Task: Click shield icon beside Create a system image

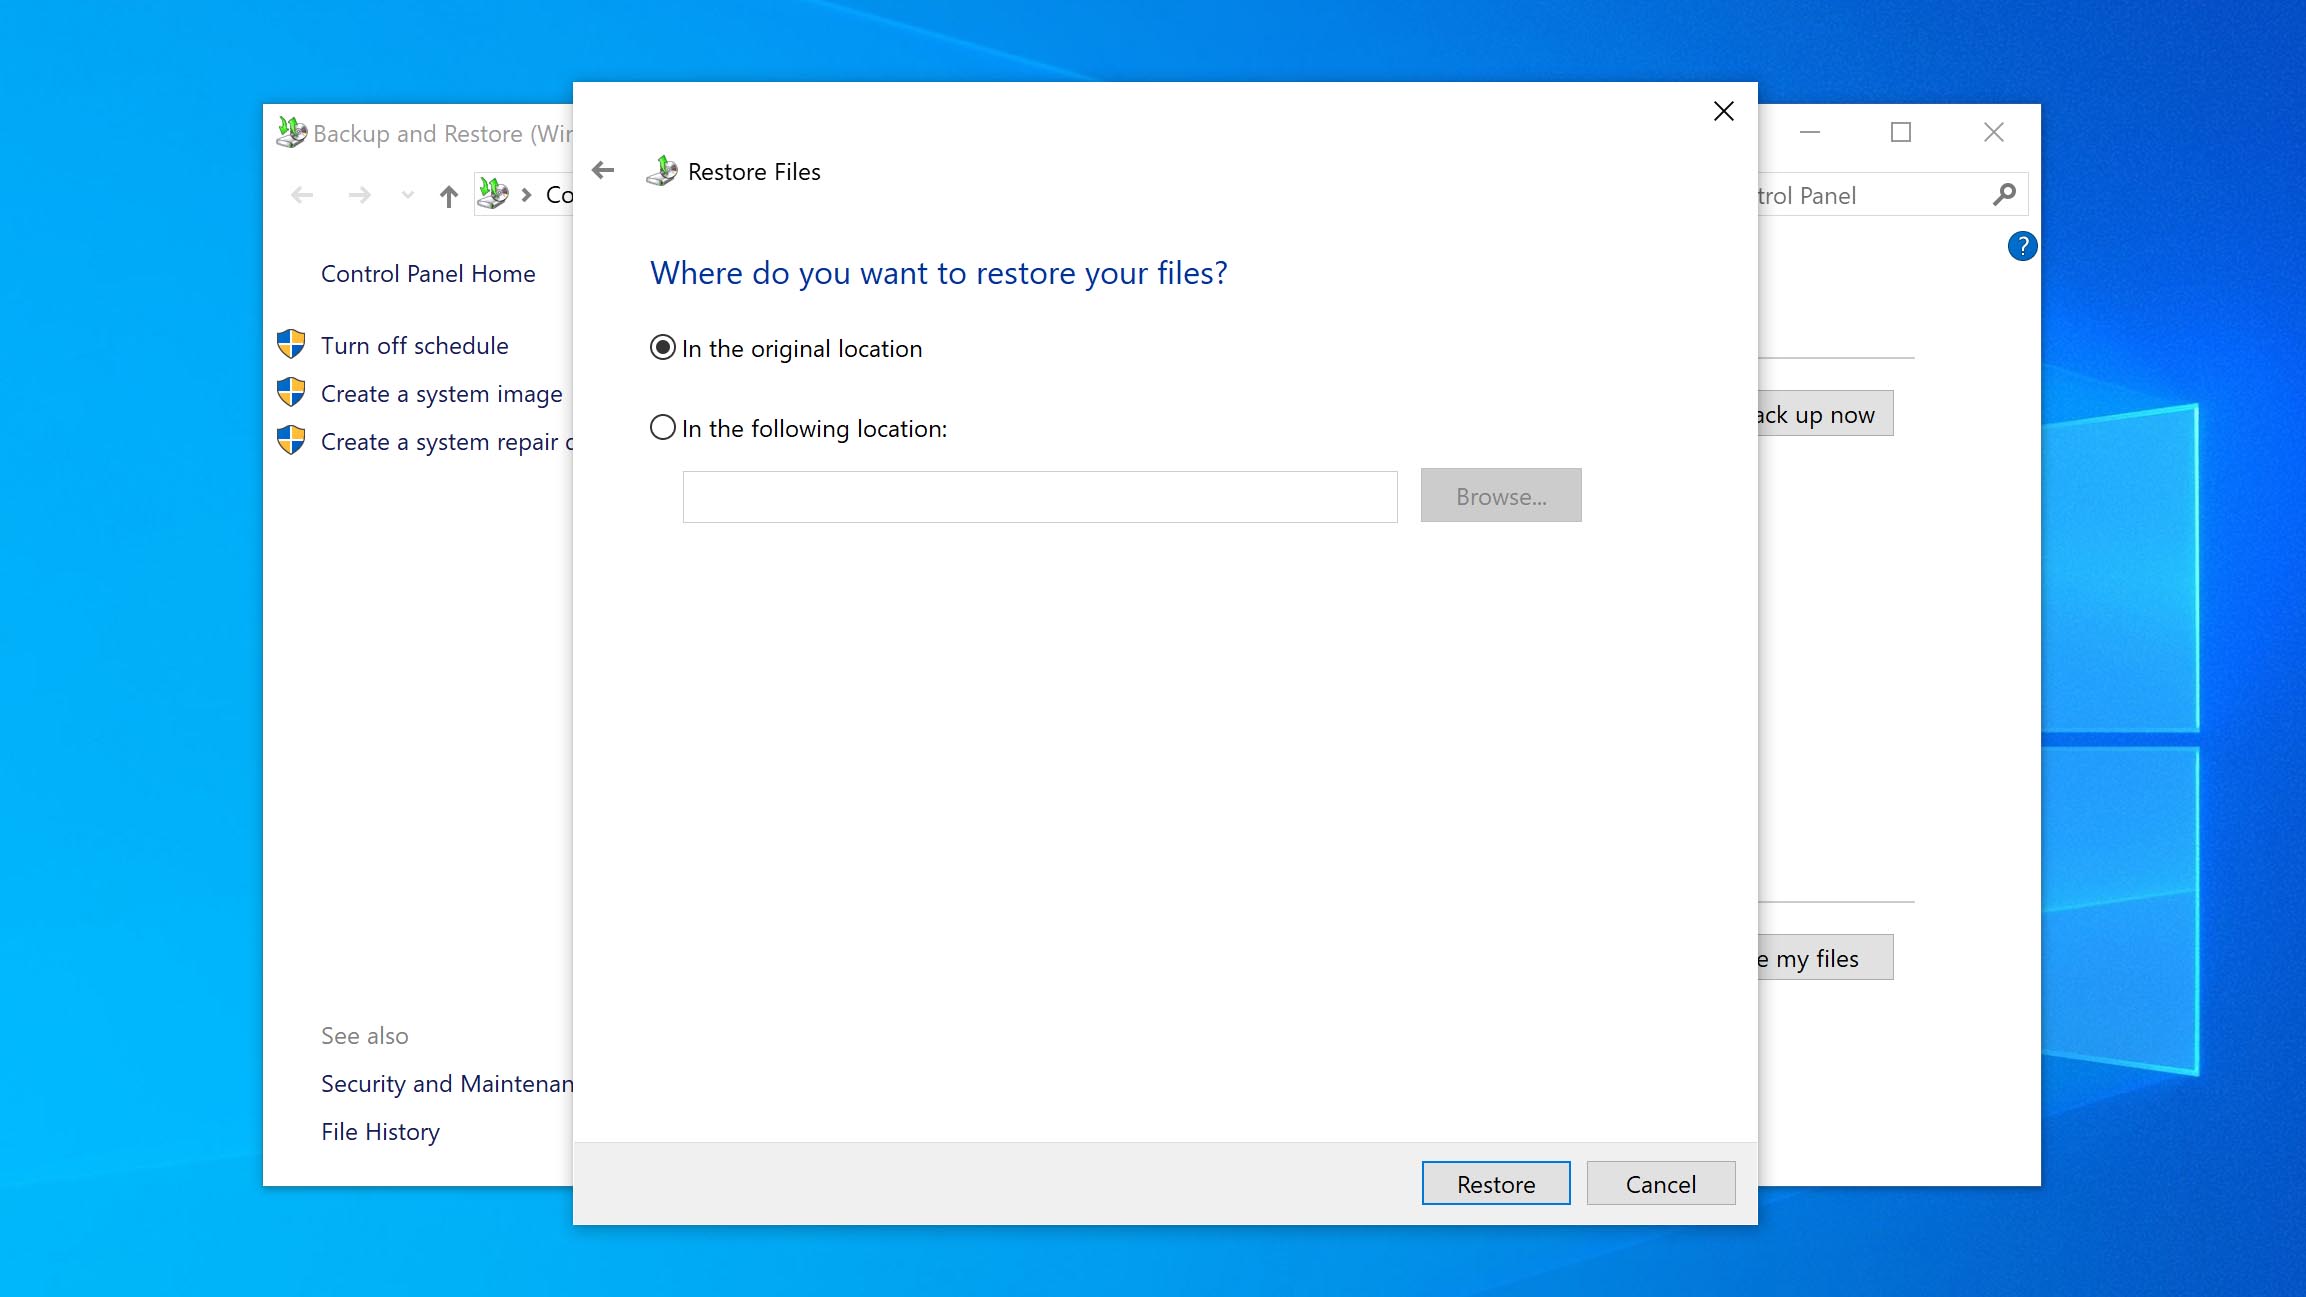Action: 291,393
